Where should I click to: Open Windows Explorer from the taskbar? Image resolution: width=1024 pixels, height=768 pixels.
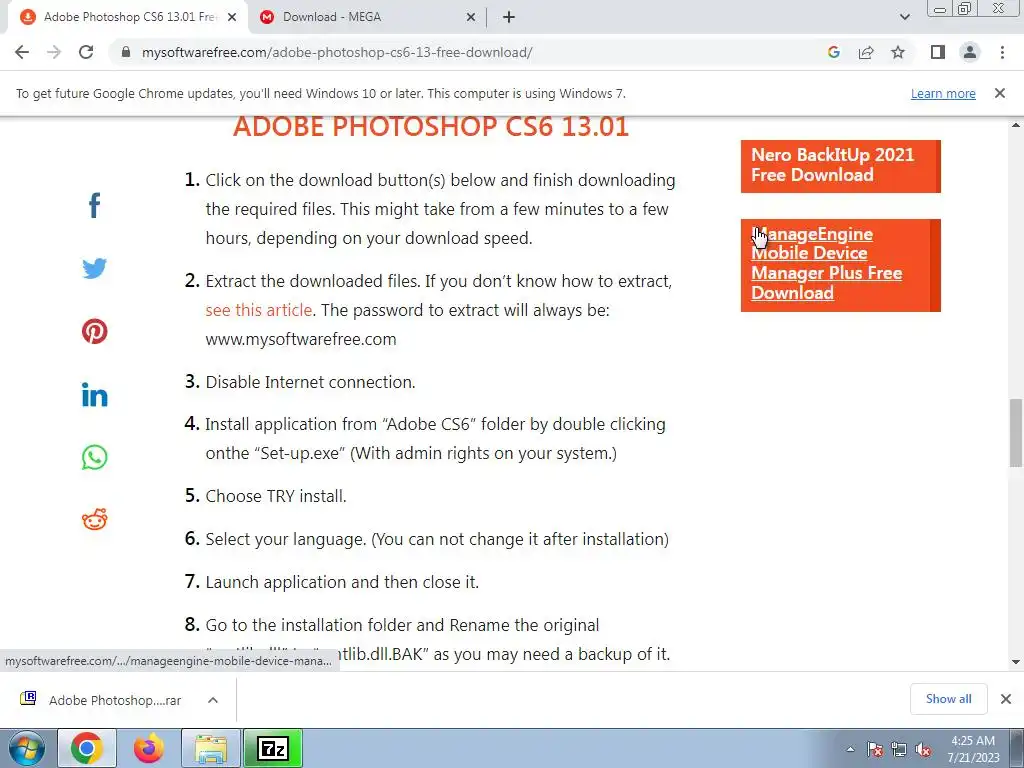coord(210,748)
